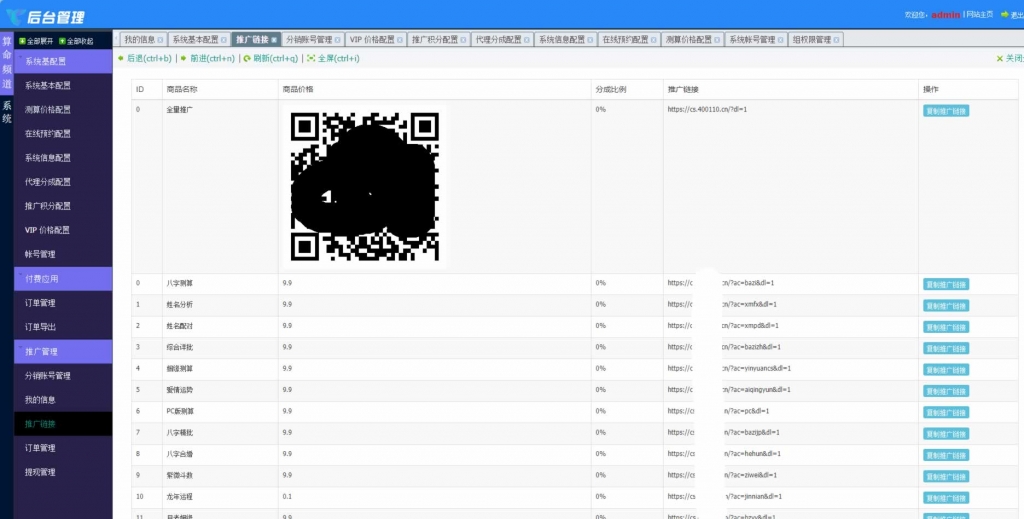1024x519 pixels.
Task: Click the 网站主页 link in header
Action: (982, 15)
